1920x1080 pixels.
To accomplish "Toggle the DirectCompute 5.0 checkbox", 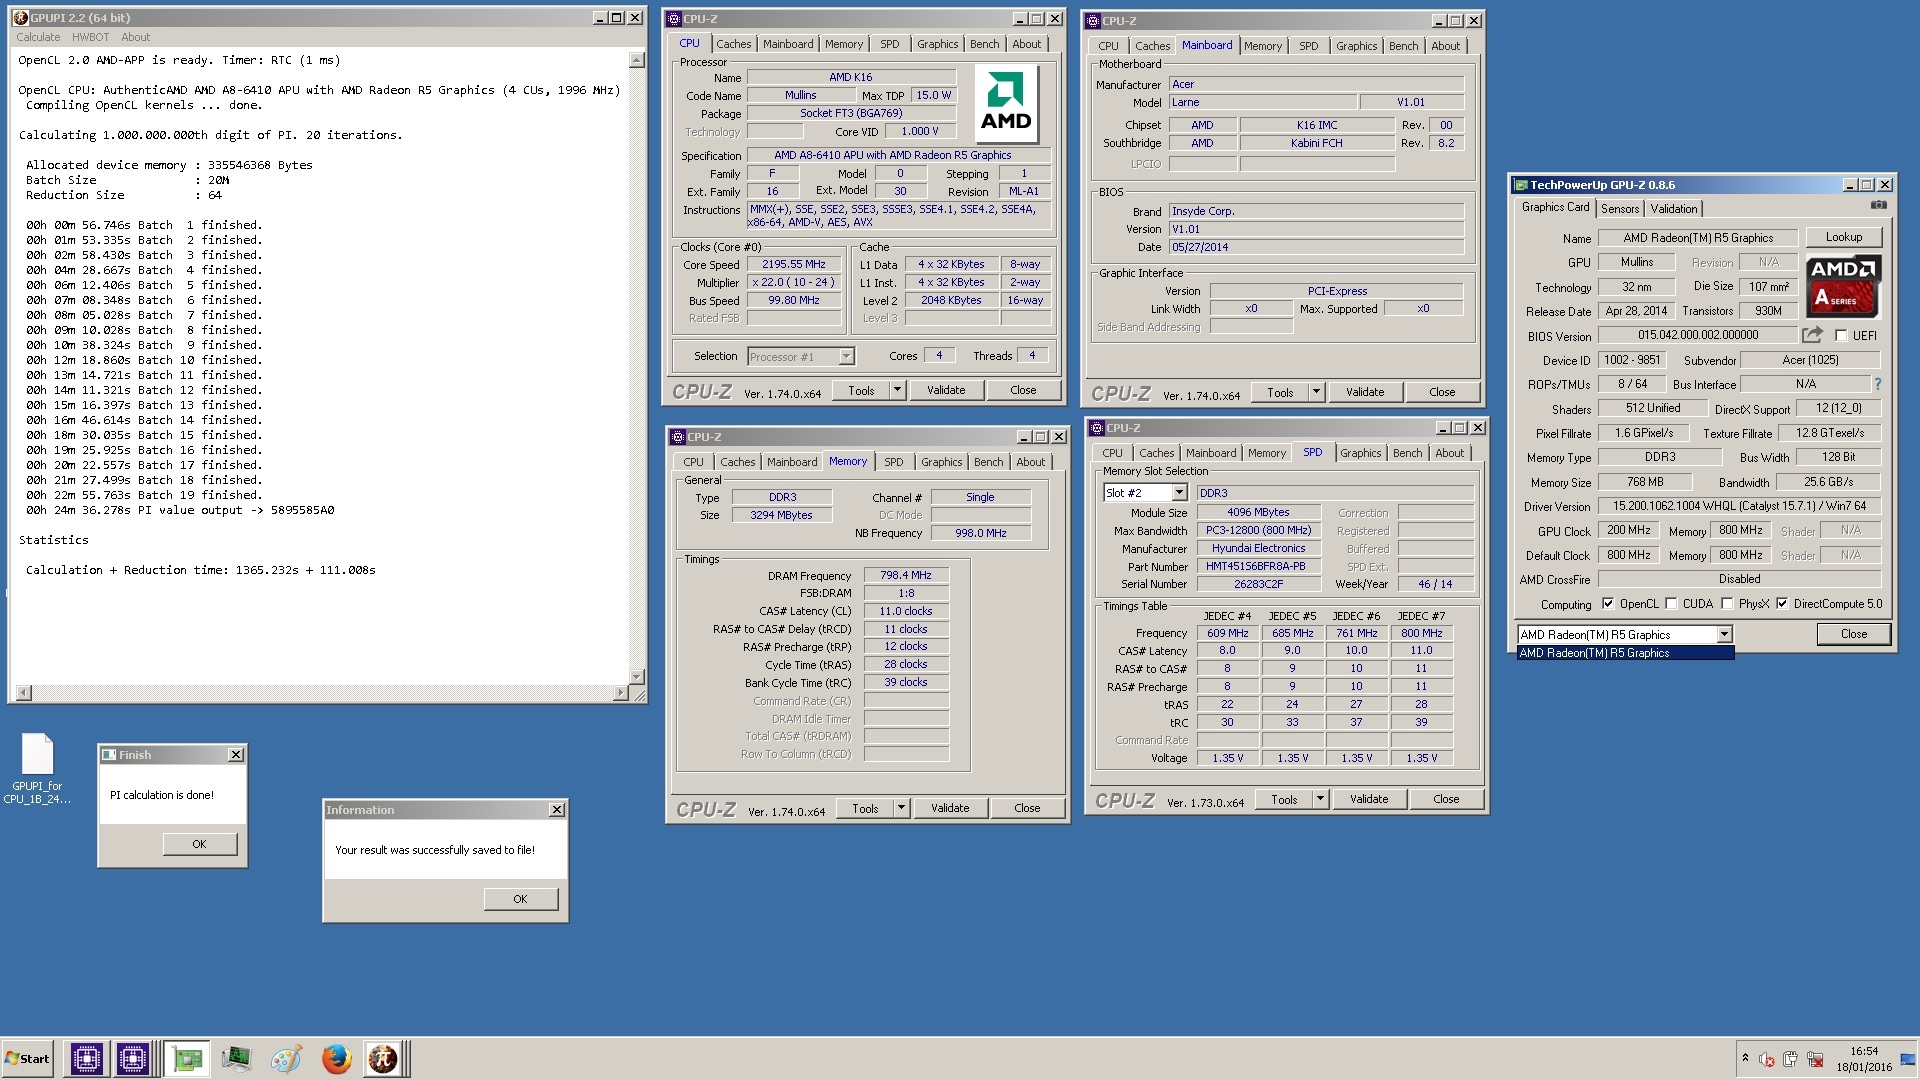I will 1782,604.
